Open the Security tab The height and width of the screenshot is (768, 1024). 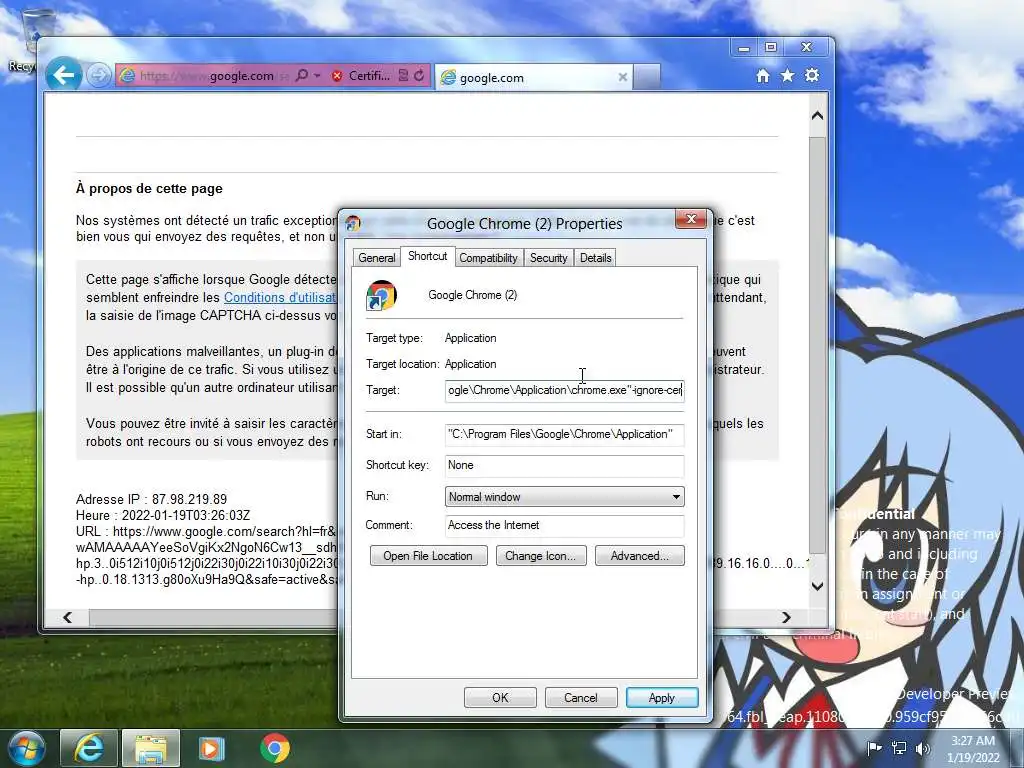[x=549, y=258]
